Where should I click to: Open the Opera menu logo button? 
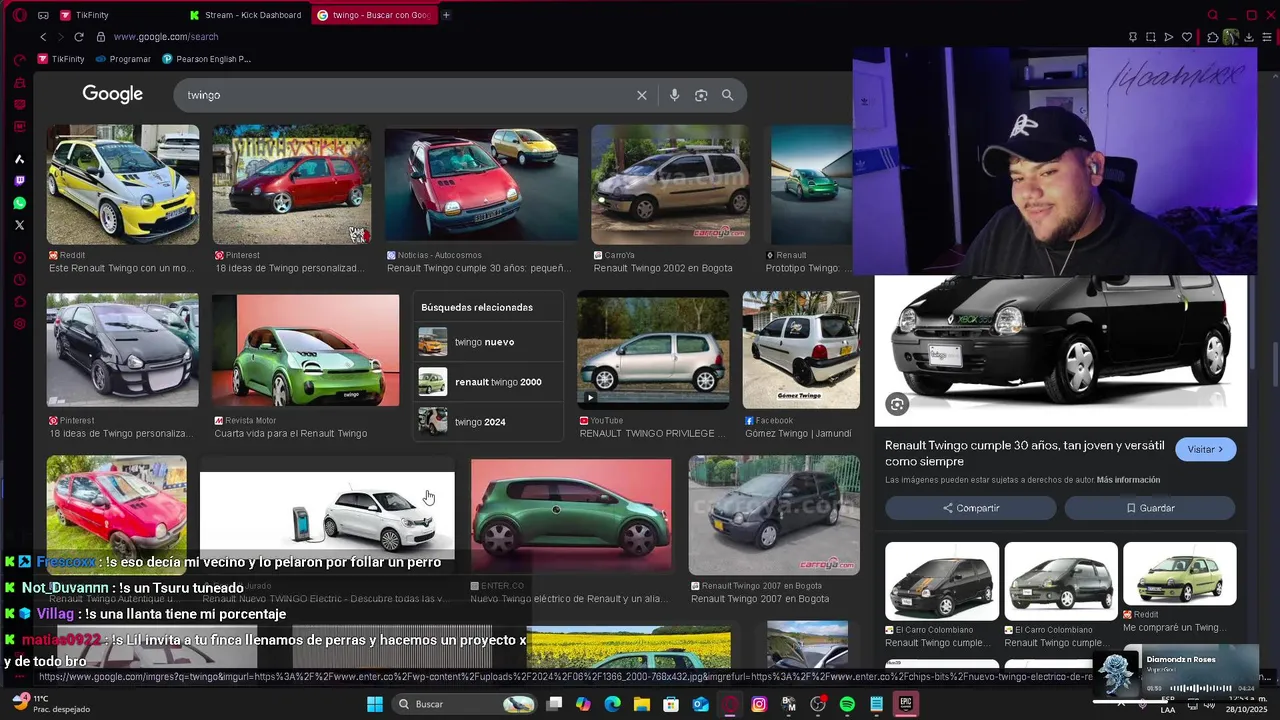click(19, 15)
